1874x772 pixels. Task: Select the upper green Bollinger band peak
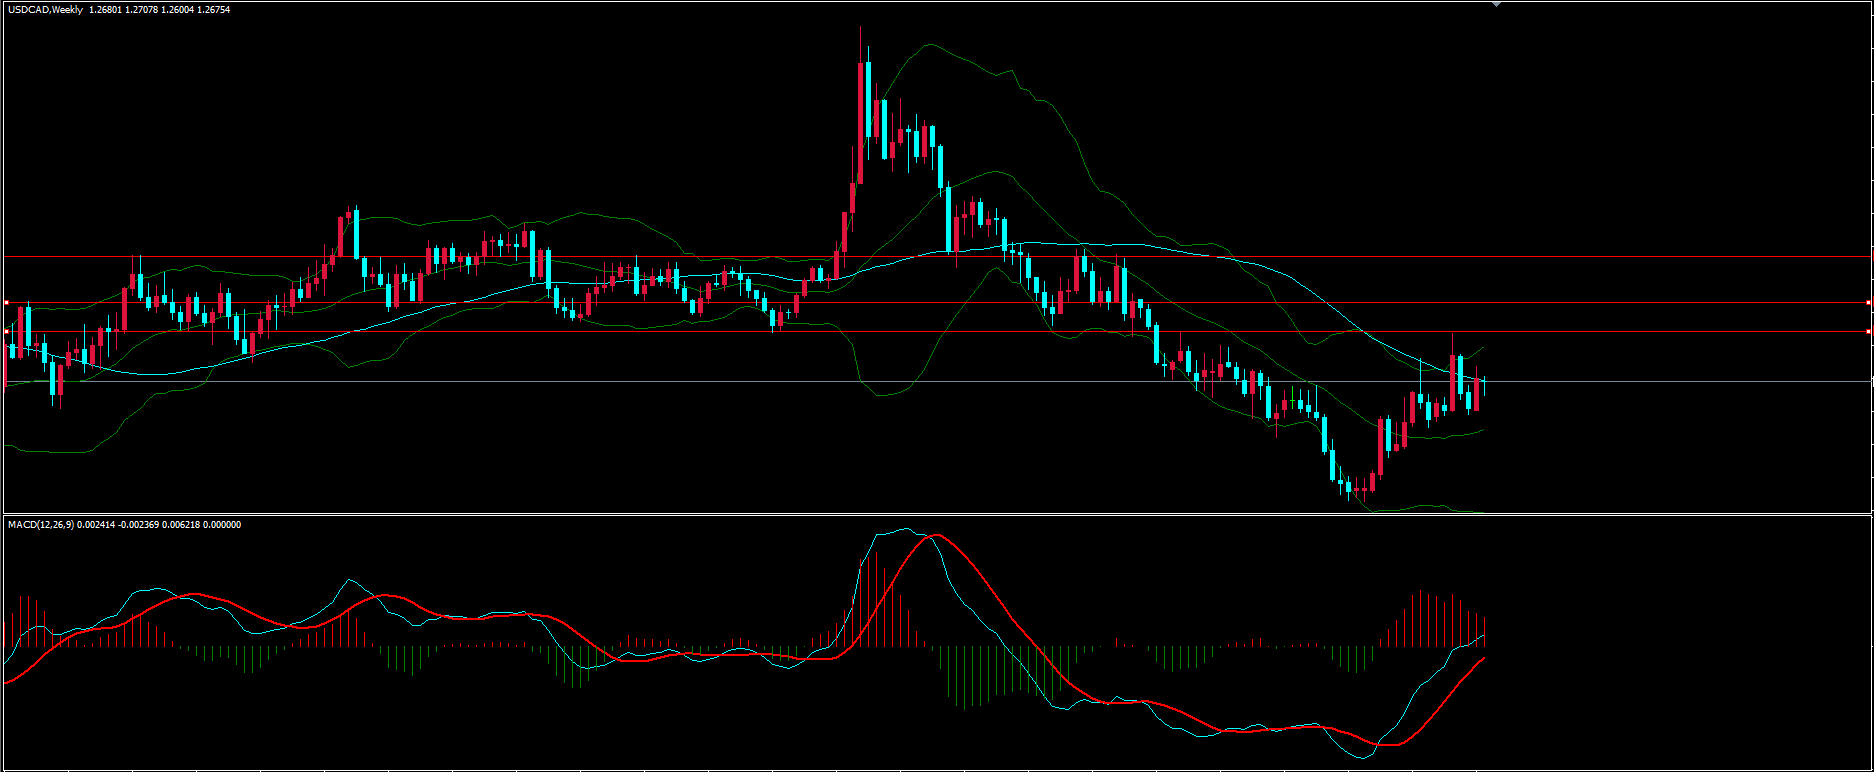coord(932,44)
